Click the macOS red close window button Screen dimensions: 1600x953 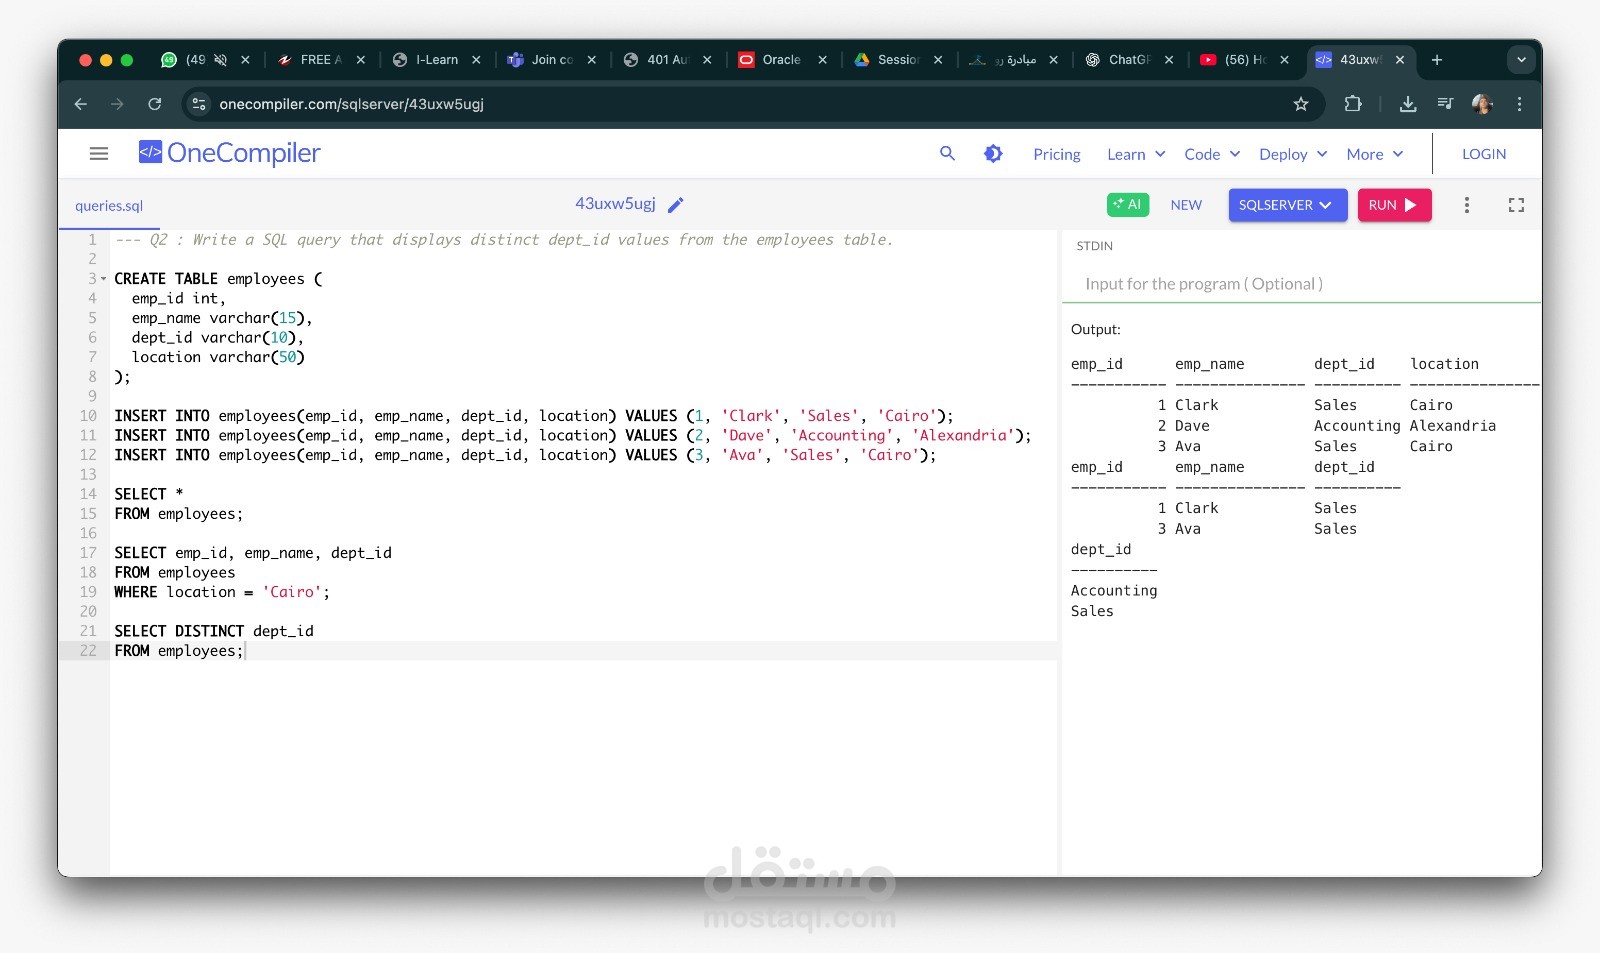(x=85, y=60)
